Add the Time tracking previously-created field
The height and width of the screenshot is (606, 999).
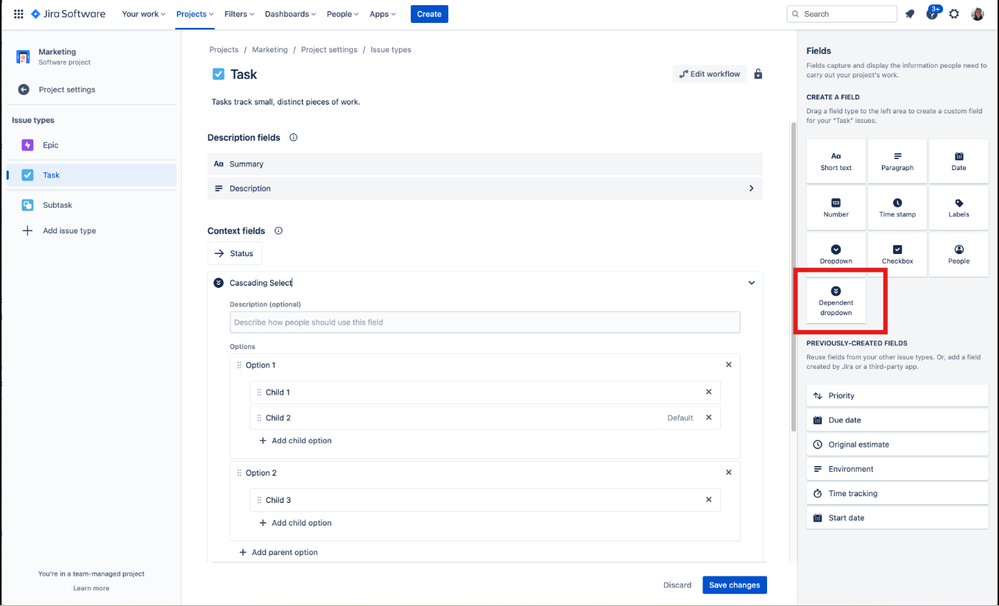point(897,493)
